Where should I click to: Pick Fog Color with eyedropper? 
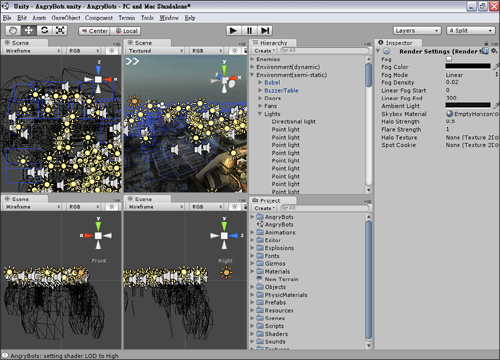coord(496,66)
